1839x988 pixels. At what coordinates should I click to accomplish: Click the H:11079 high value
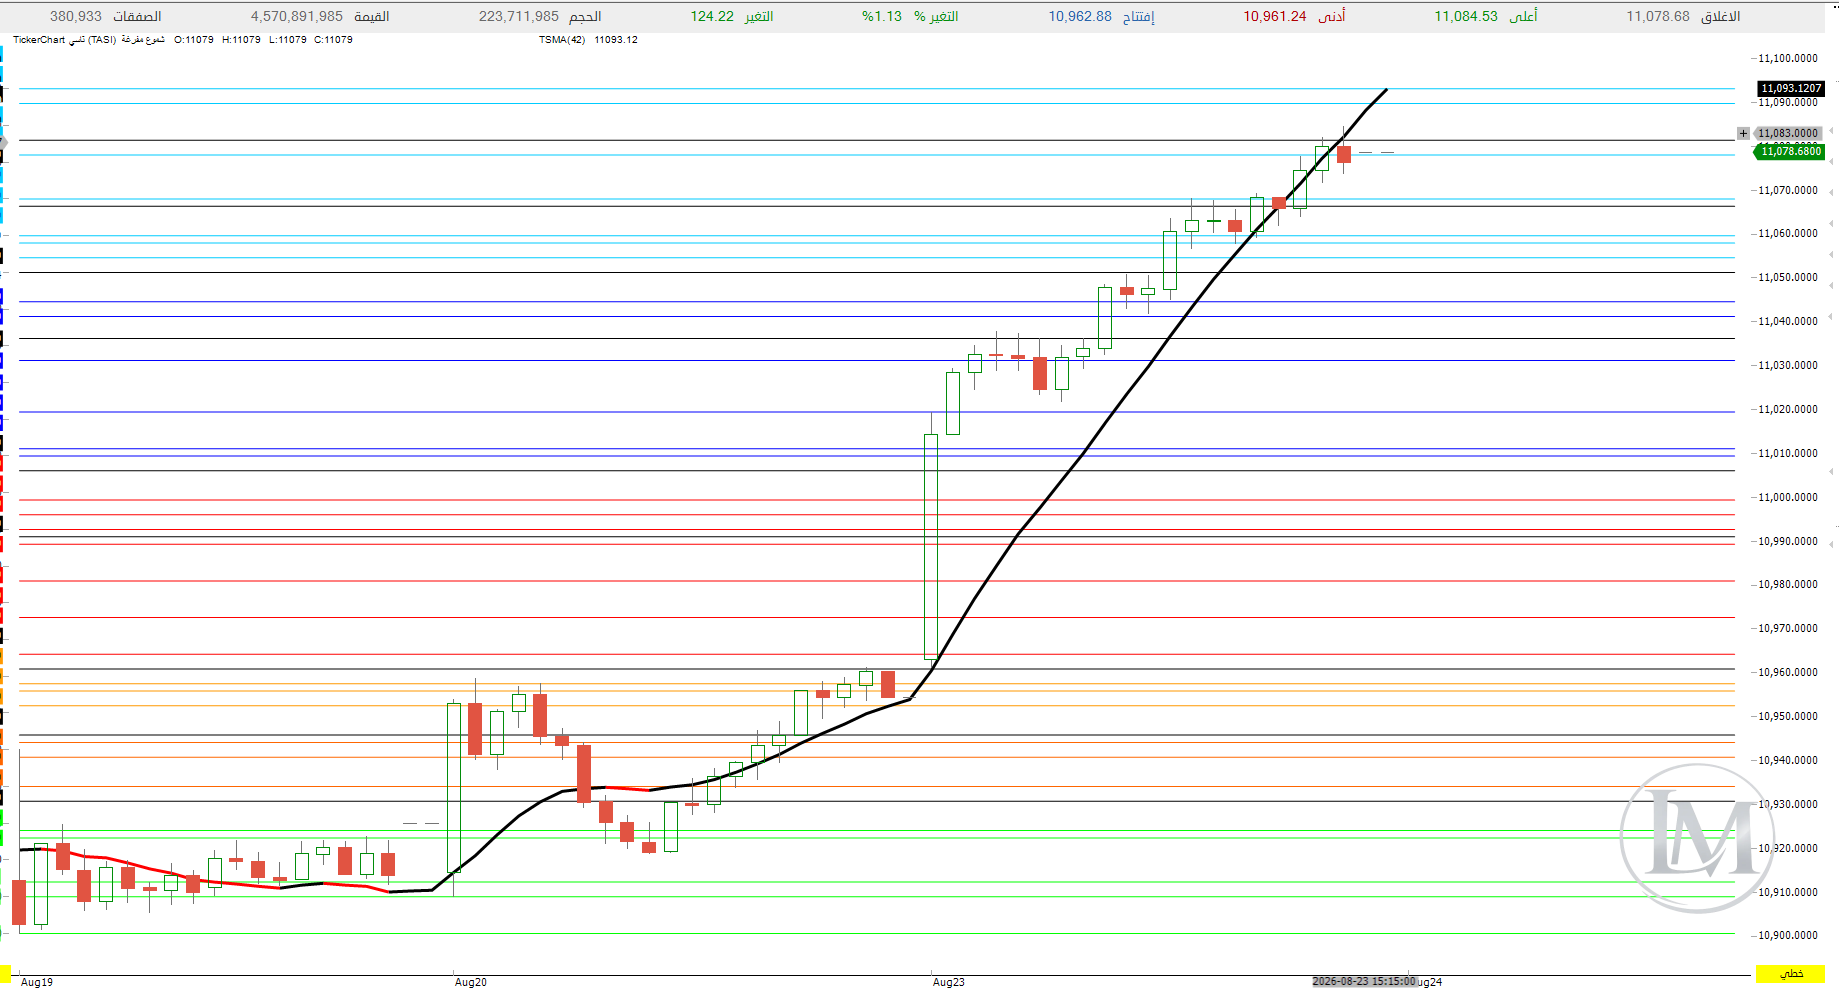click(241, 40)
